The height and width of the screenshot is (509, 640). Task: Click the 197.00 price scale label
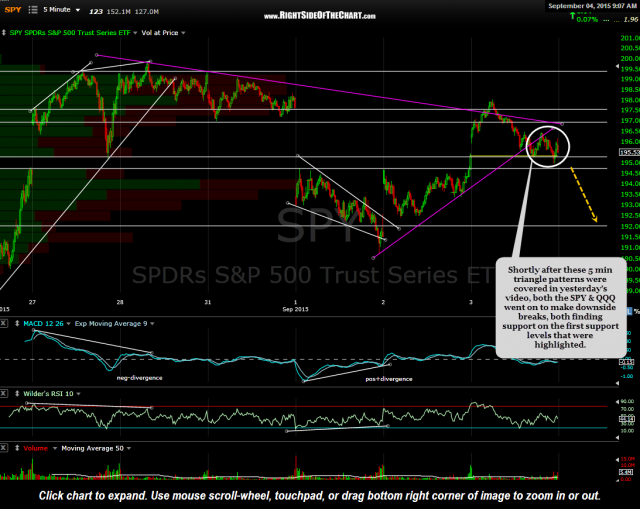tap(630, 120)
